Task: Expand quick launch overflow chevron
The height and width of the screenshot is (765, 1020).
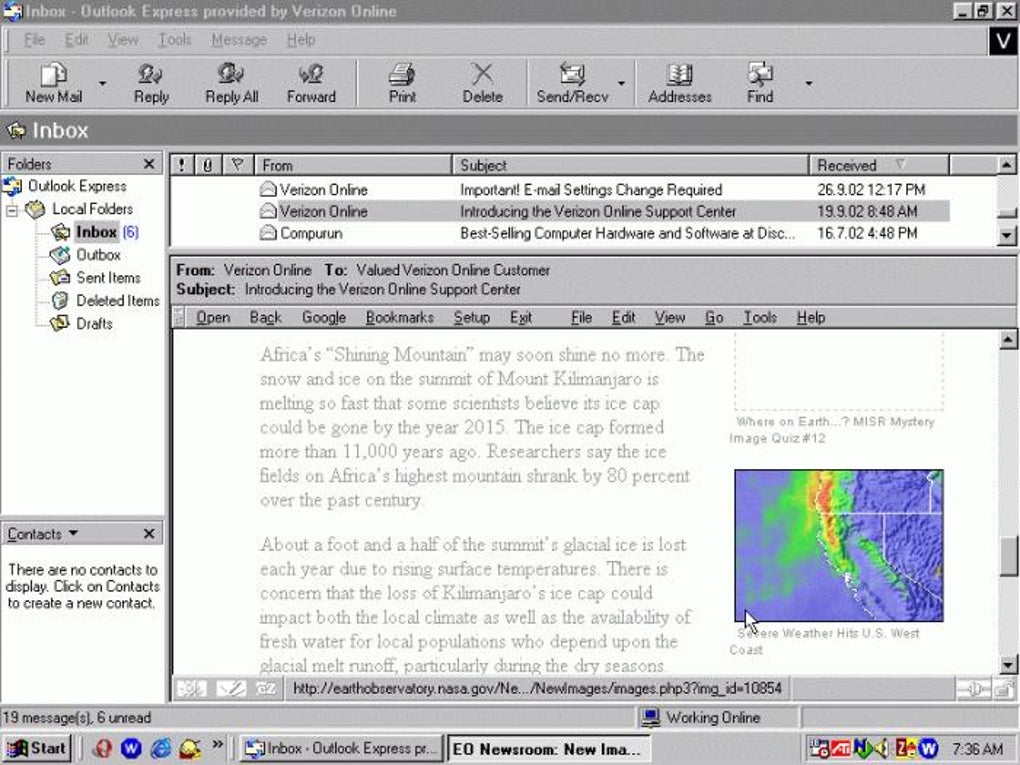Action: click(x=218, y=744)
